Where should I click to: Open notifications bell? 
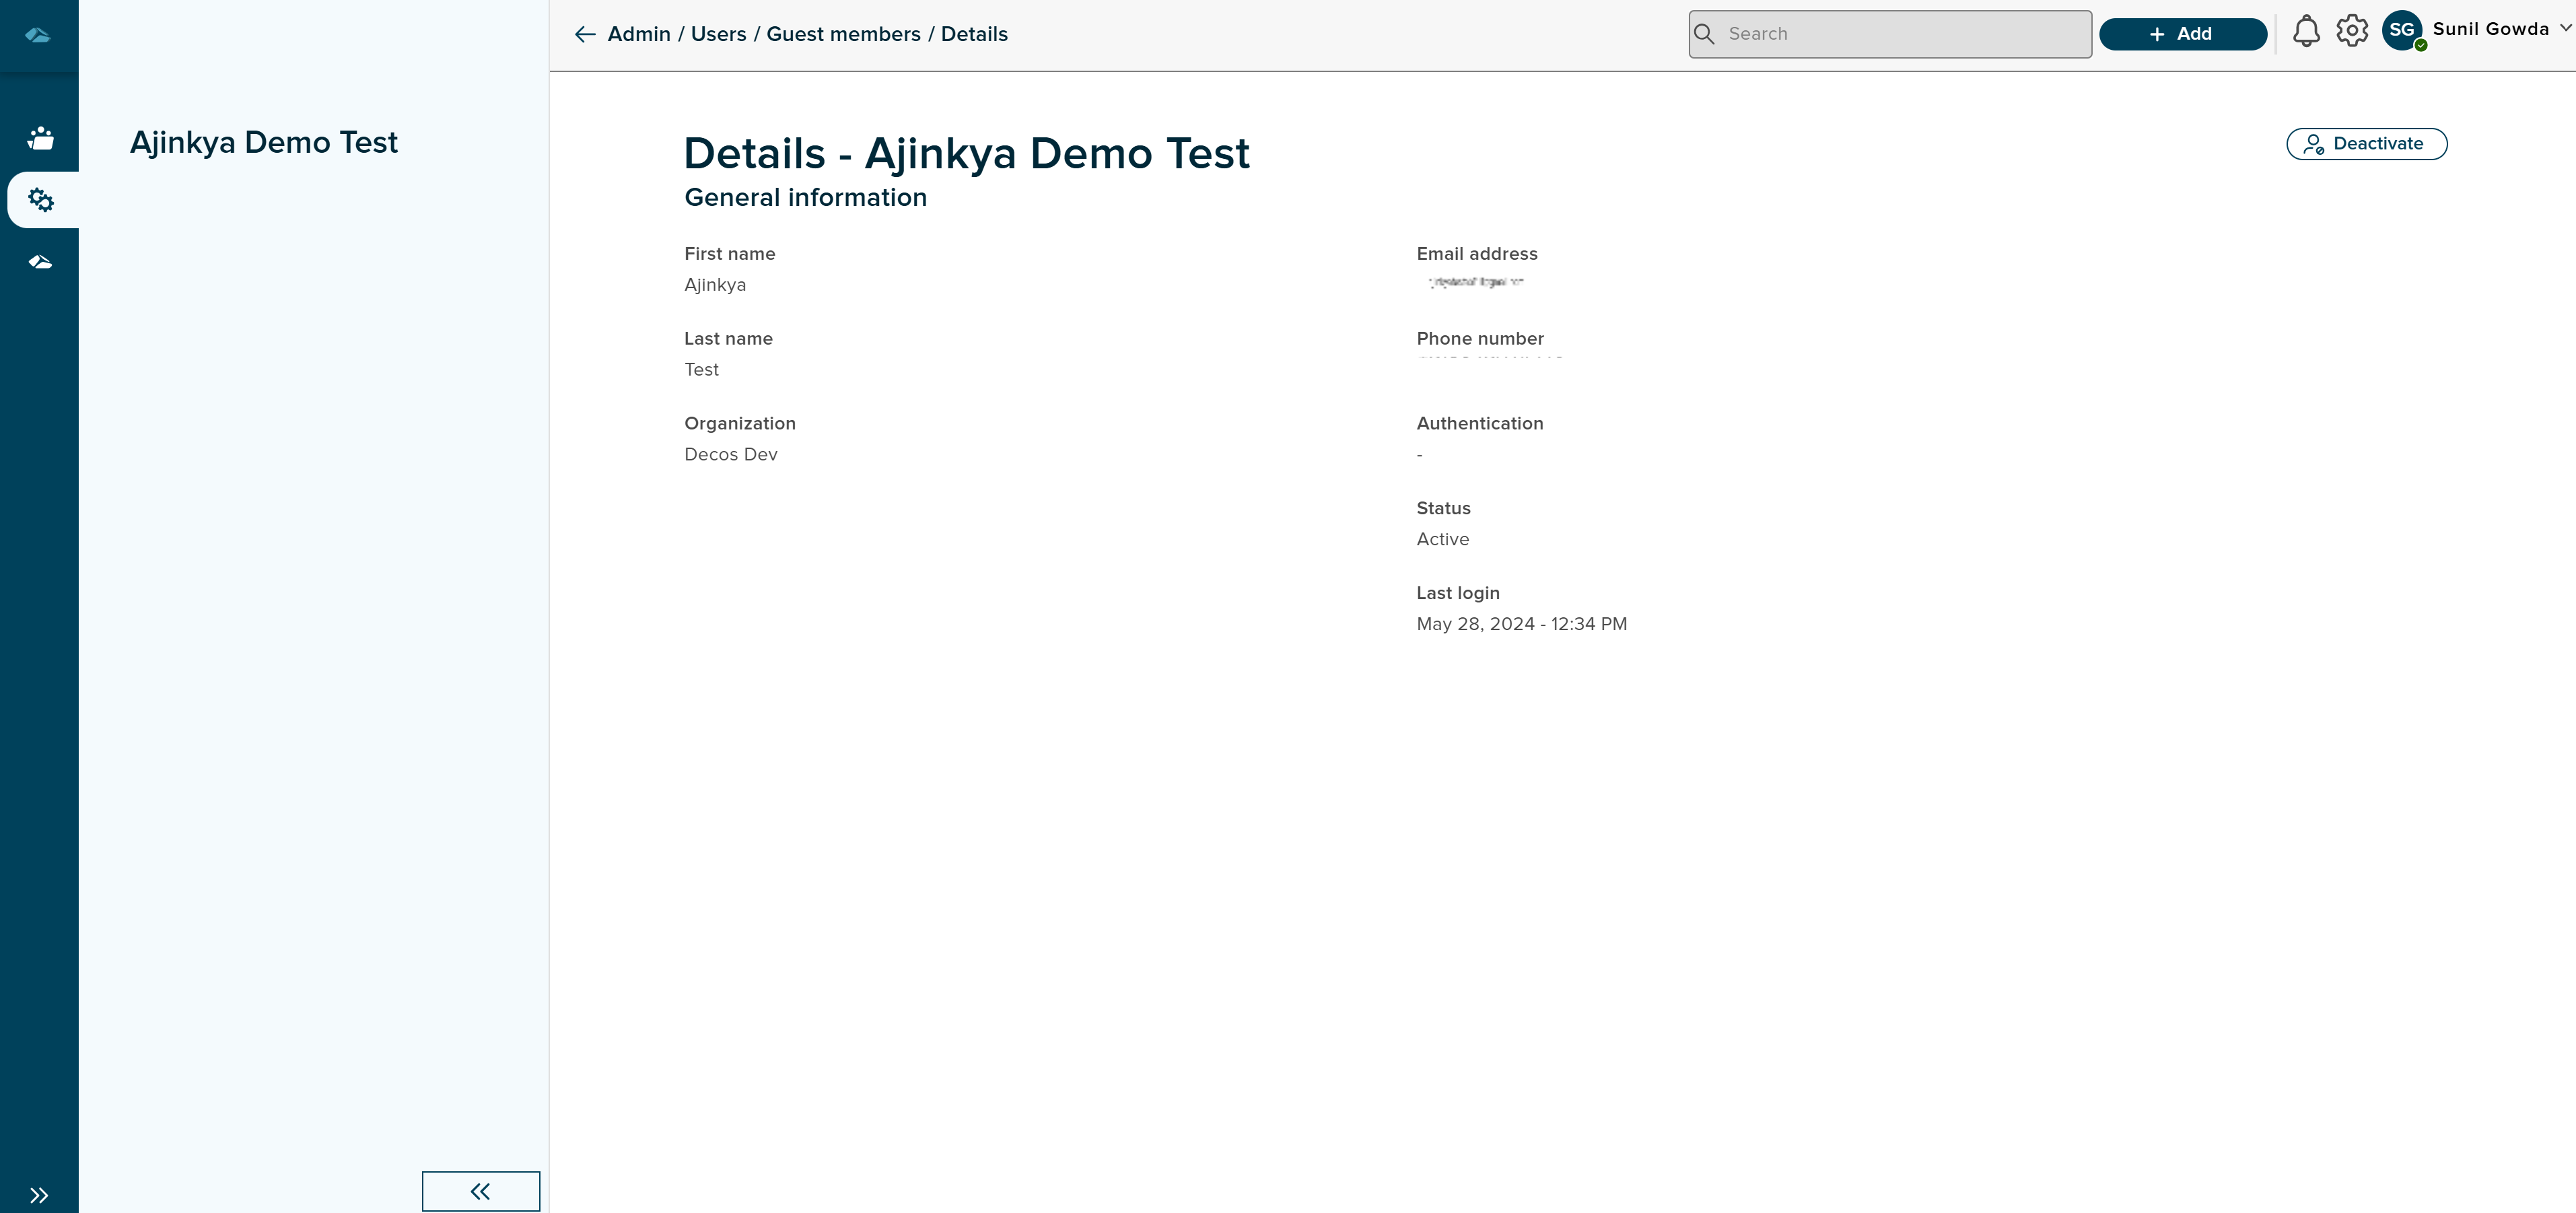coord(2306,31)
